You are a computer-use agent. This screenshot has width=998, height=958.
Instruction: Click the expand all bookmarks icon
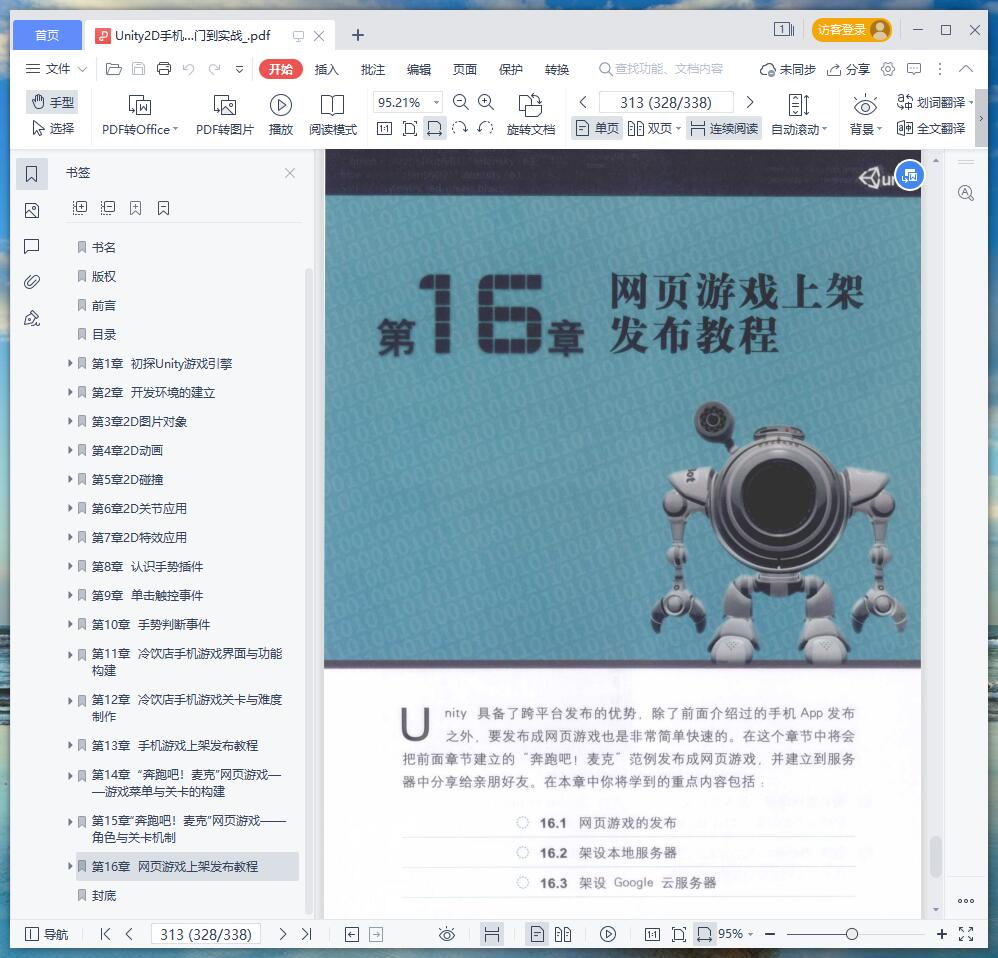pyautogui.click(x=80, y=208)
